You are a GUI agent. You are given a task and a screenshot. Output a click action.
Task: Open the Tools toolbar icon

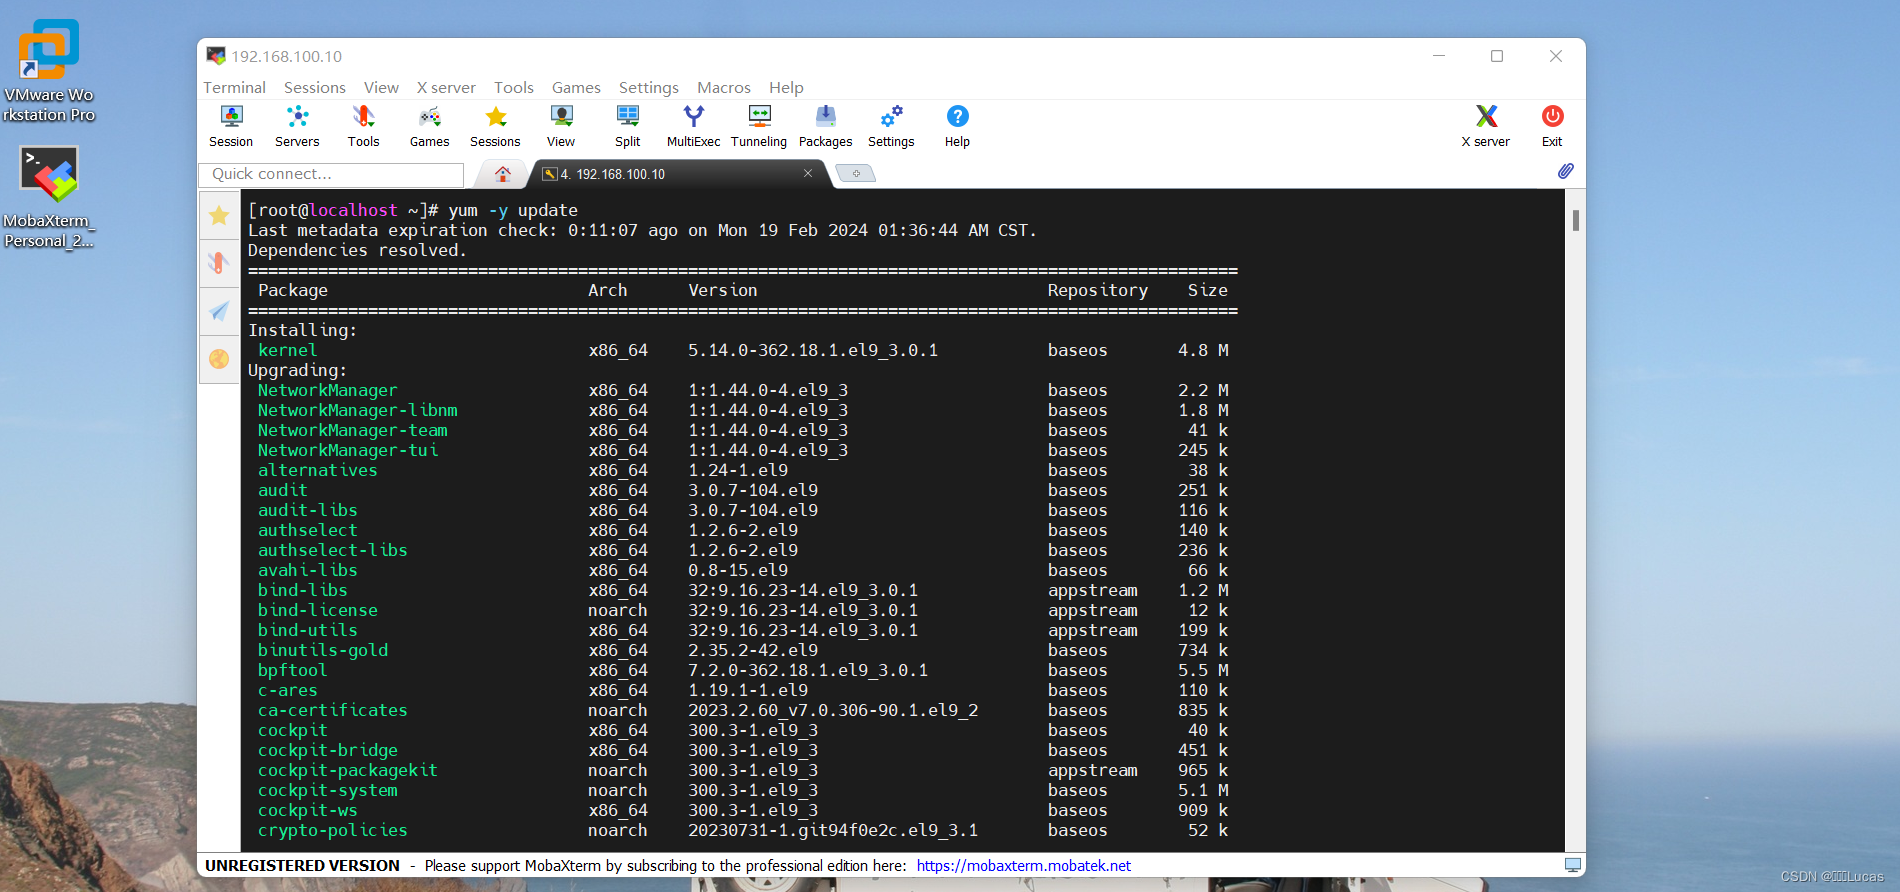click(363, 127)
